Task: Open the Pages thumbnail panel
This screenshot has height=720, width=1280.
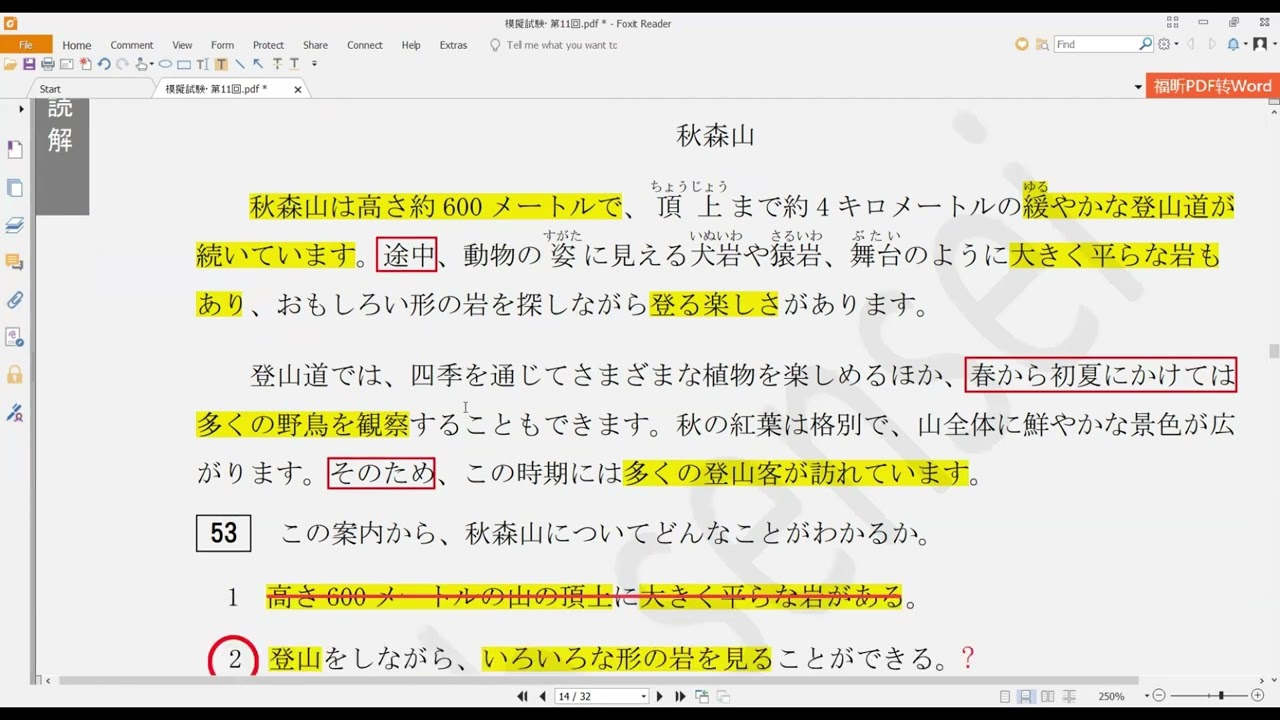Action: pos(15,188)
